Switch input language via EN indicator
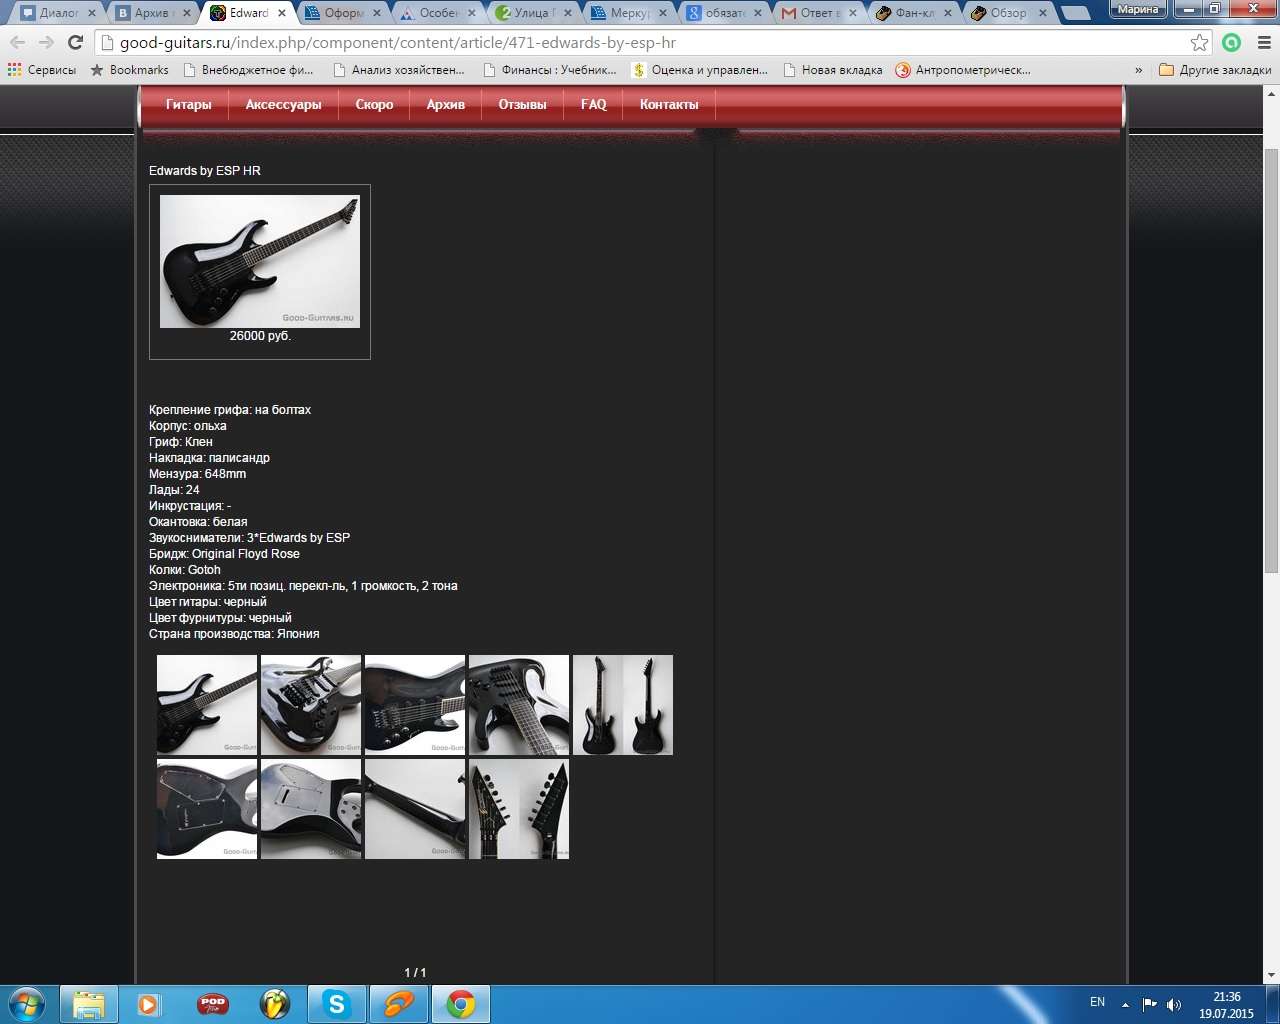The image size is (1280, 1024). pos(1097,1002)
